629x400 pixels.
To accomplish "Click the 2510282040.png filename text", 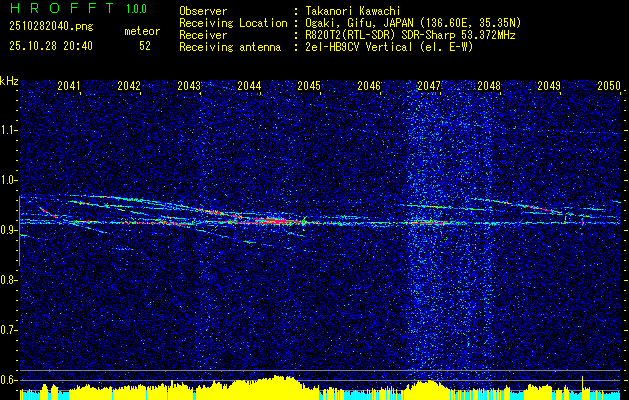I will [51, 27].
